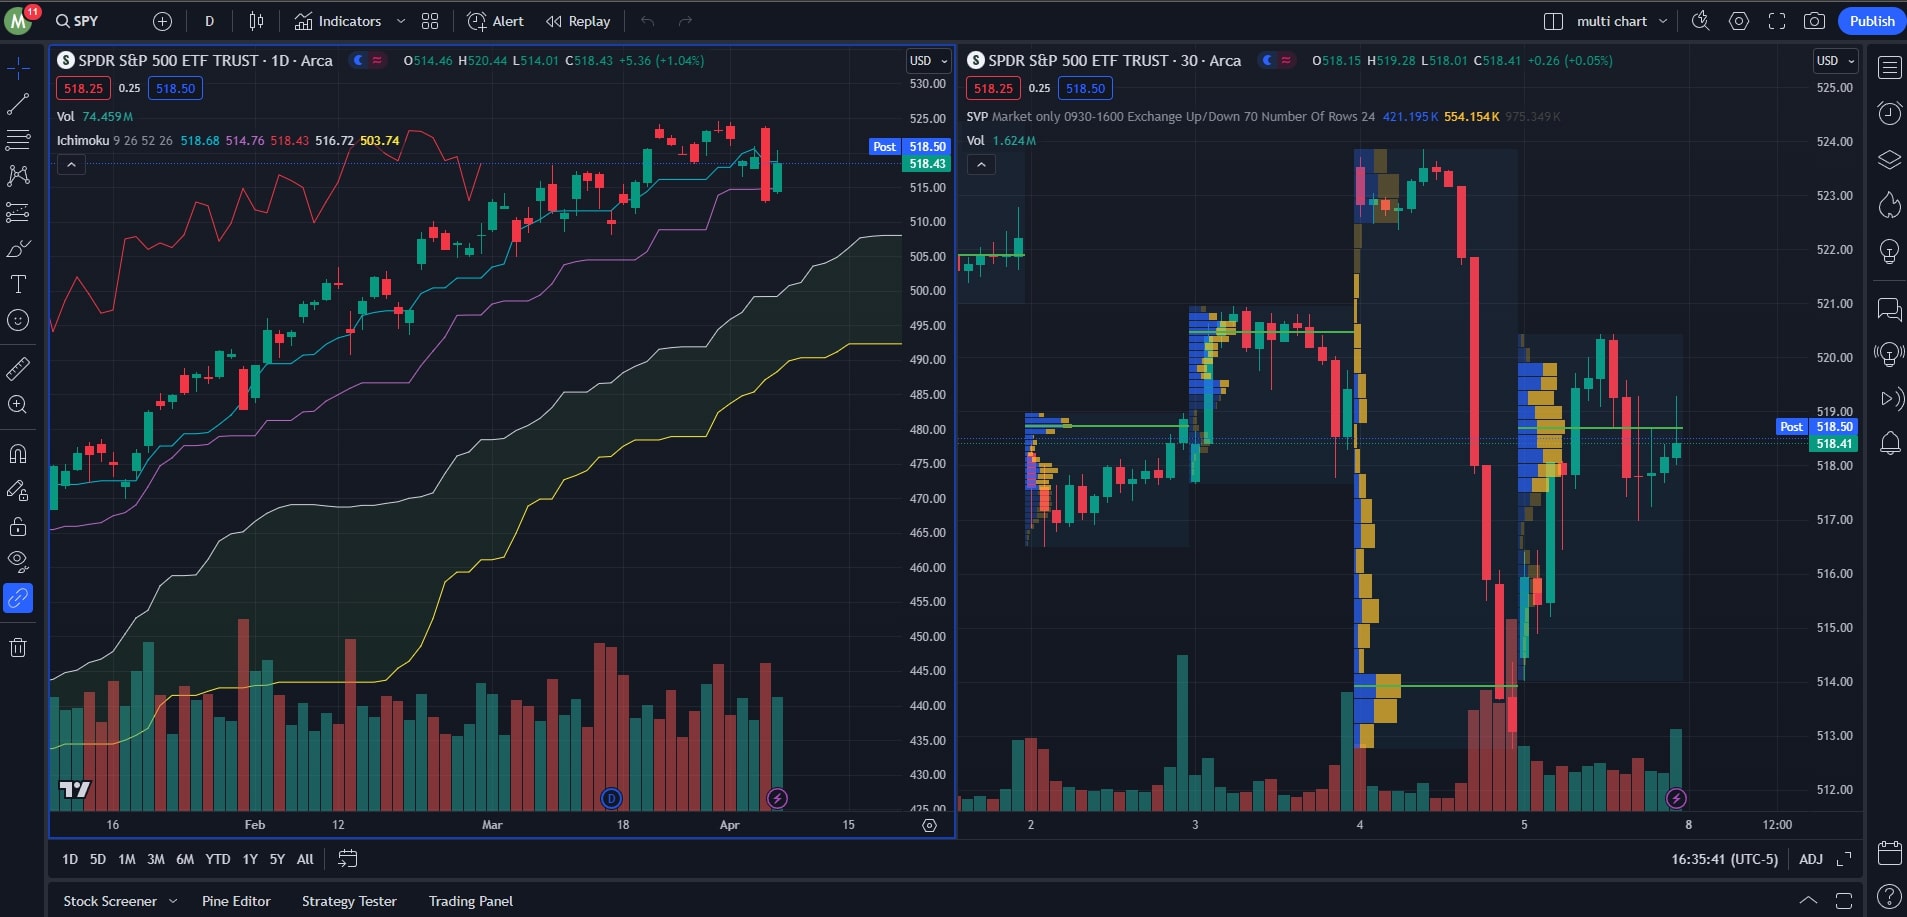
Task: Open USD currency dropdown on daily chart
Action: [928, 61]
